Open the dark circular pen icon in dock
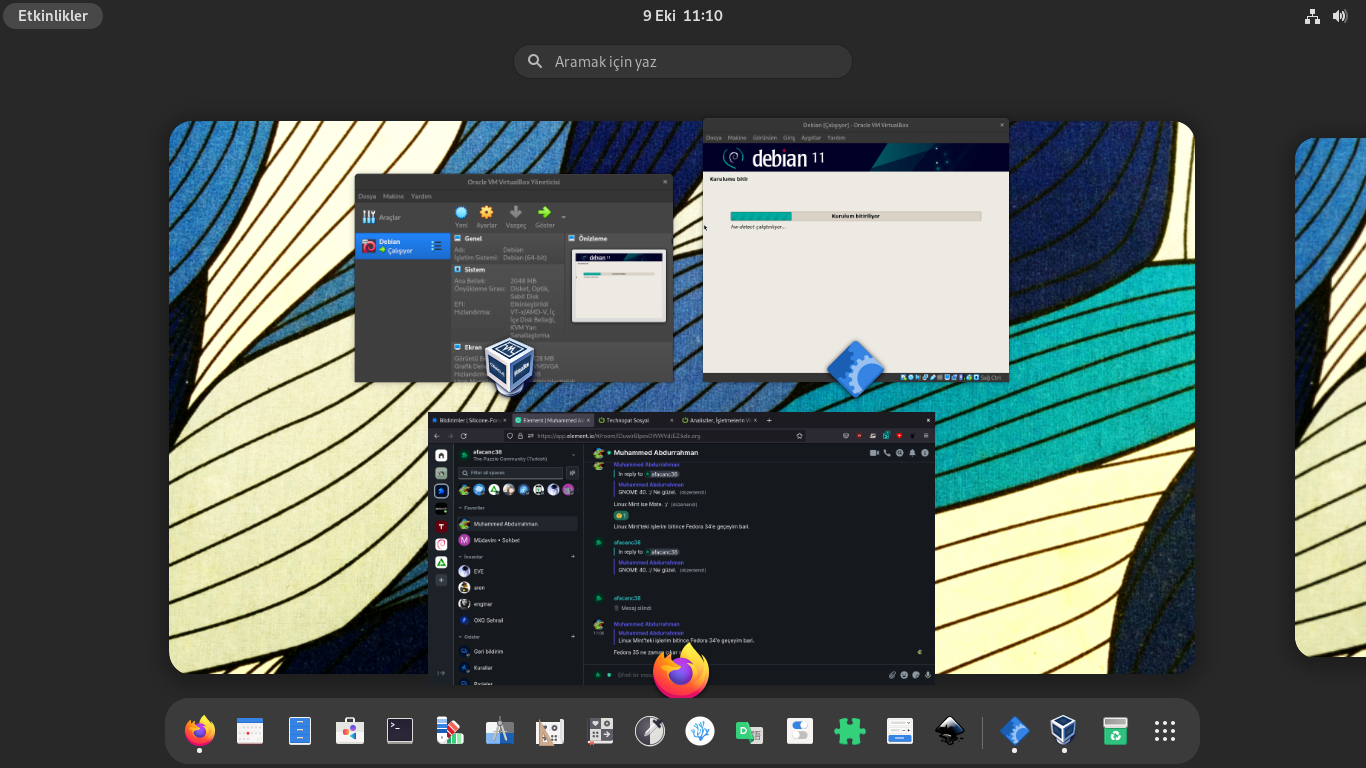 point(650,731)
